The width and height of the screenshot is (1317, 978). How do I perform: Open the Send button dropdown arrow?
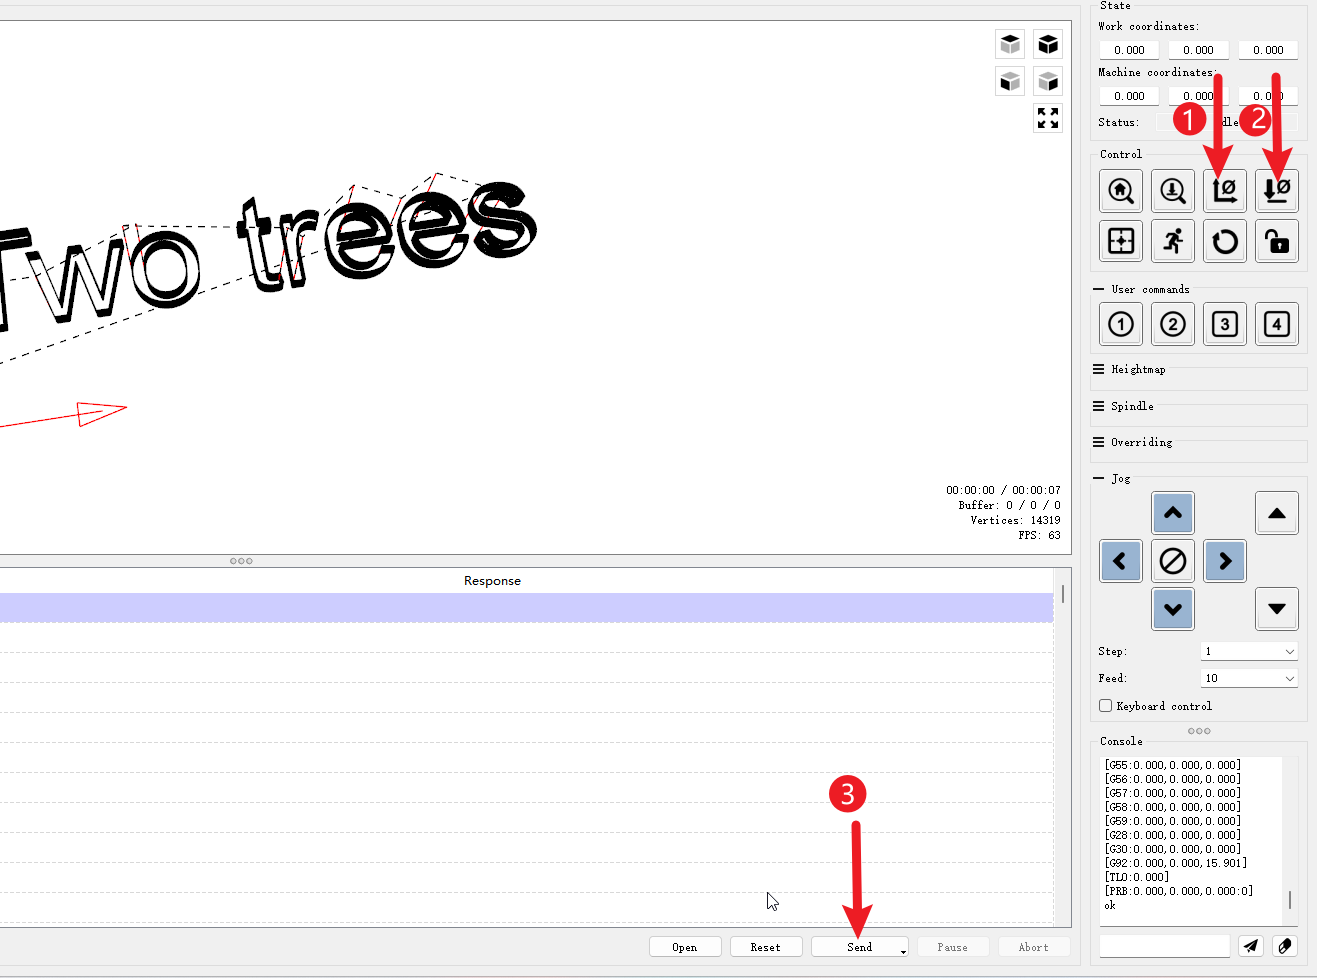[x=902, y=950]
